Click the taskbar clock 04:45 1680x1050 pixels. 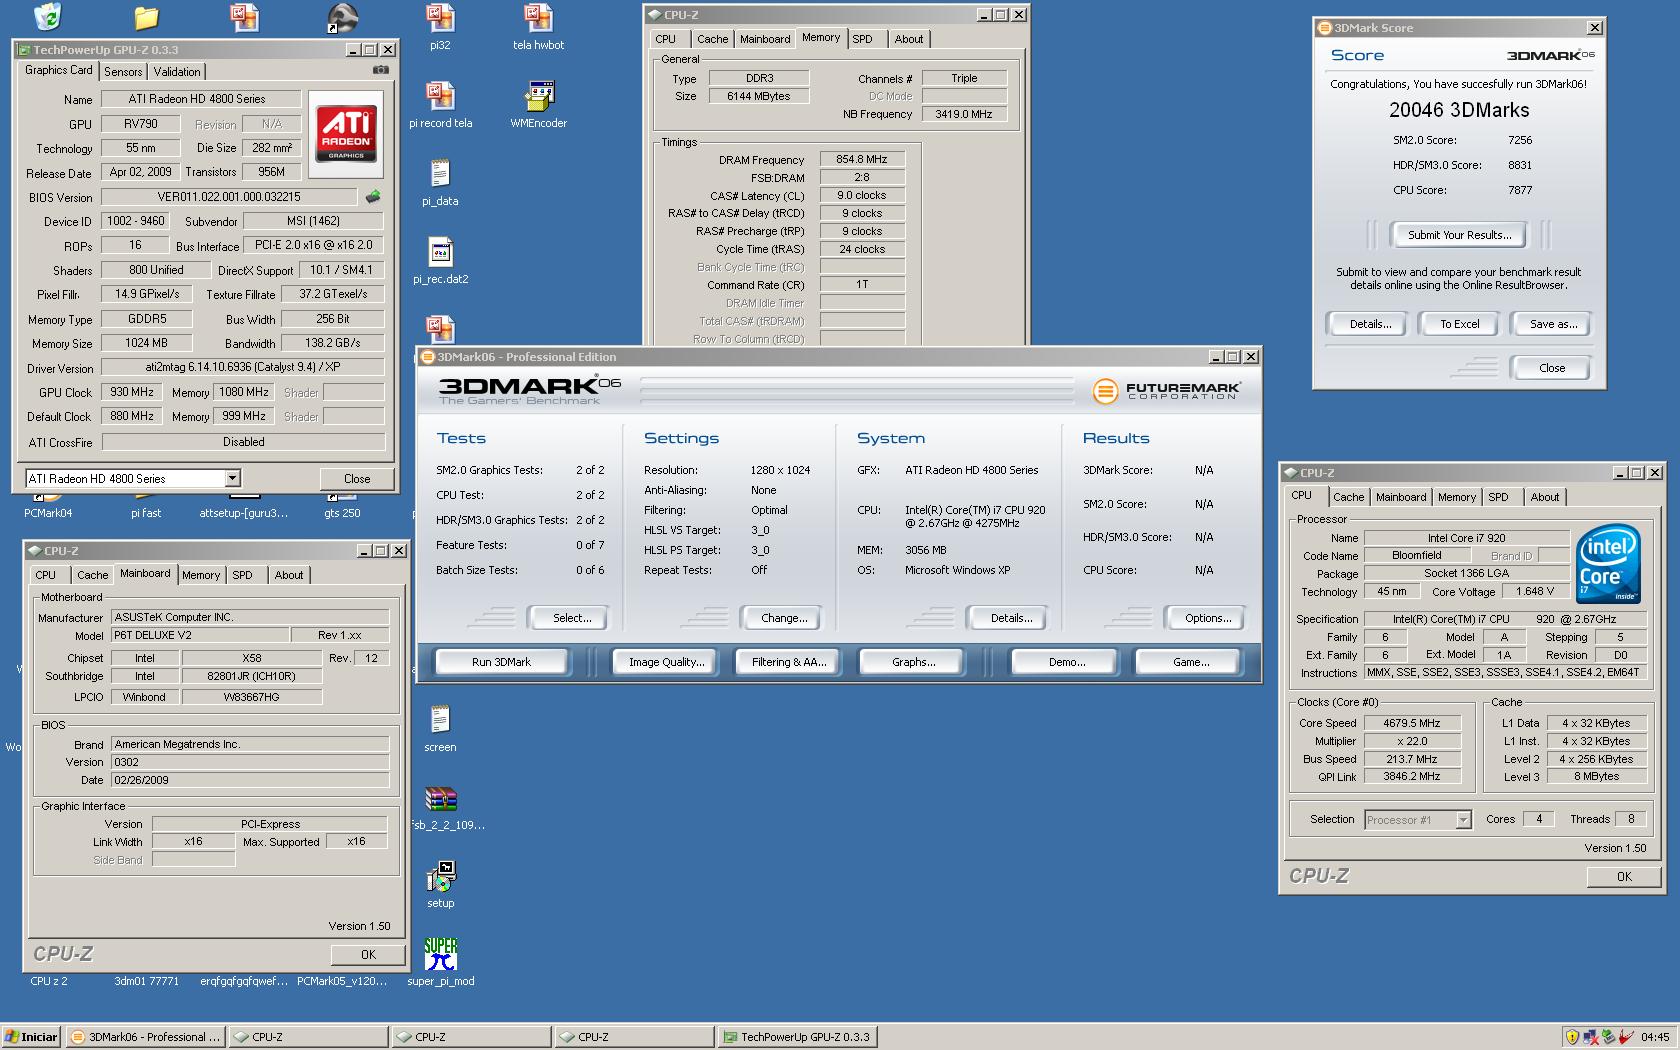tap(1655, 1037)
